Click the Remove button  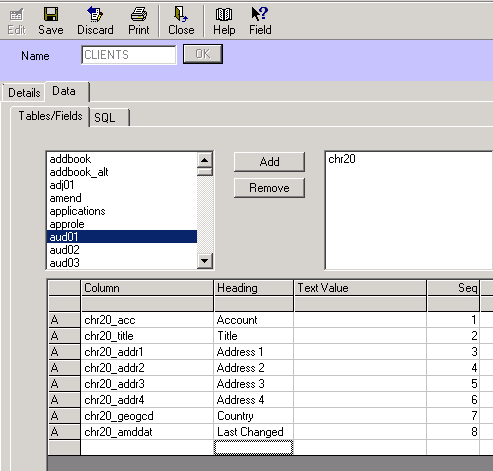coord(269,188)
